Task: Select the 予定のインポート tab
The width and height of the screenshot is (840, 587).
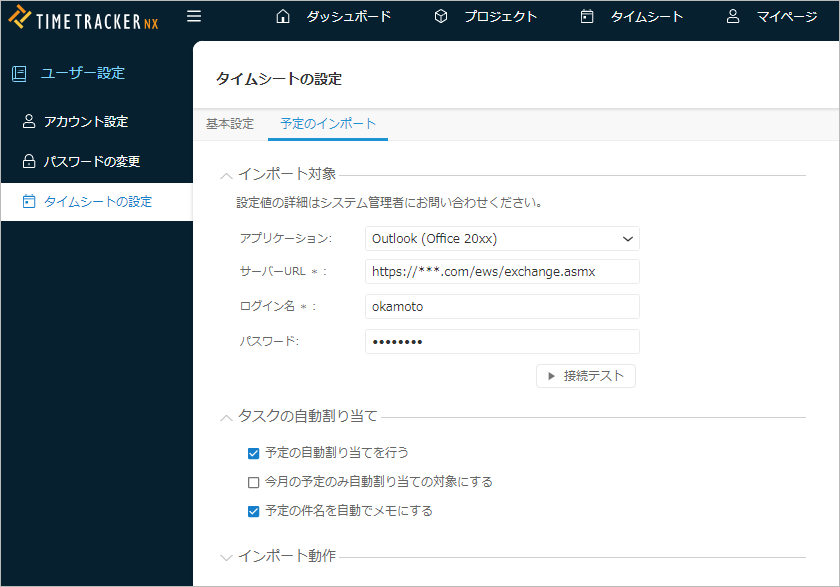Action: (x=328, y=124)
